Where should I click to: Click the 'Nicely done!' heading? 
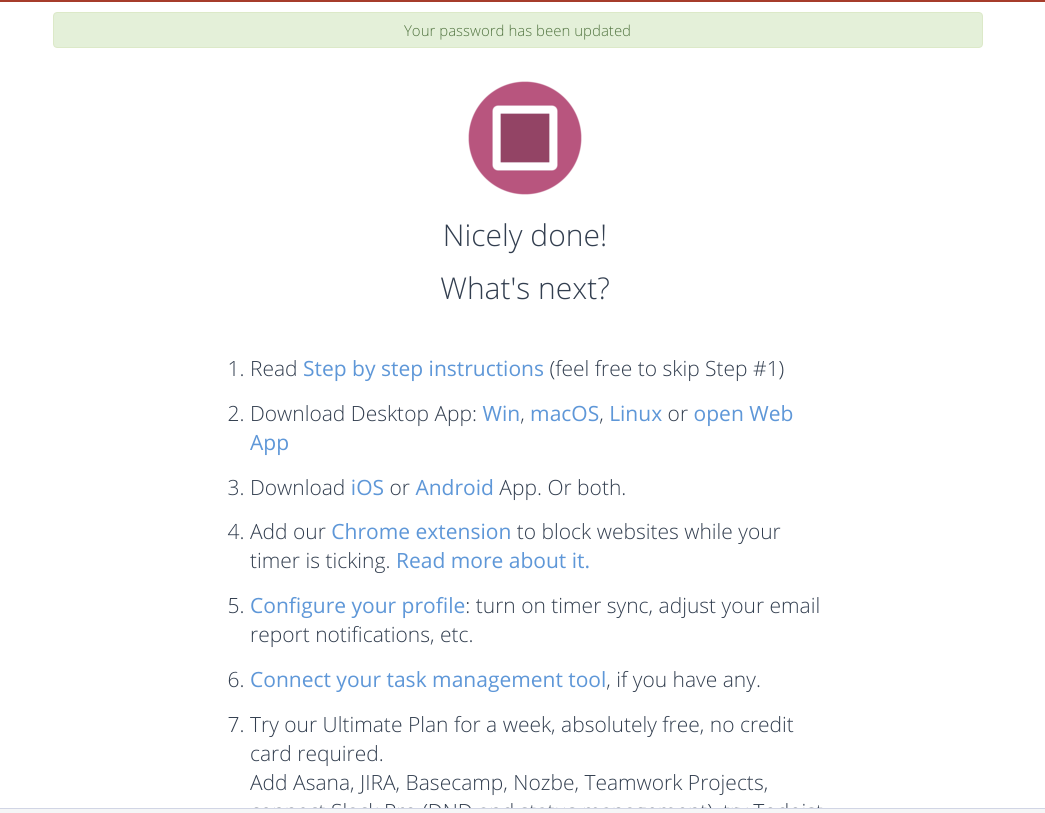click(524, 235)
